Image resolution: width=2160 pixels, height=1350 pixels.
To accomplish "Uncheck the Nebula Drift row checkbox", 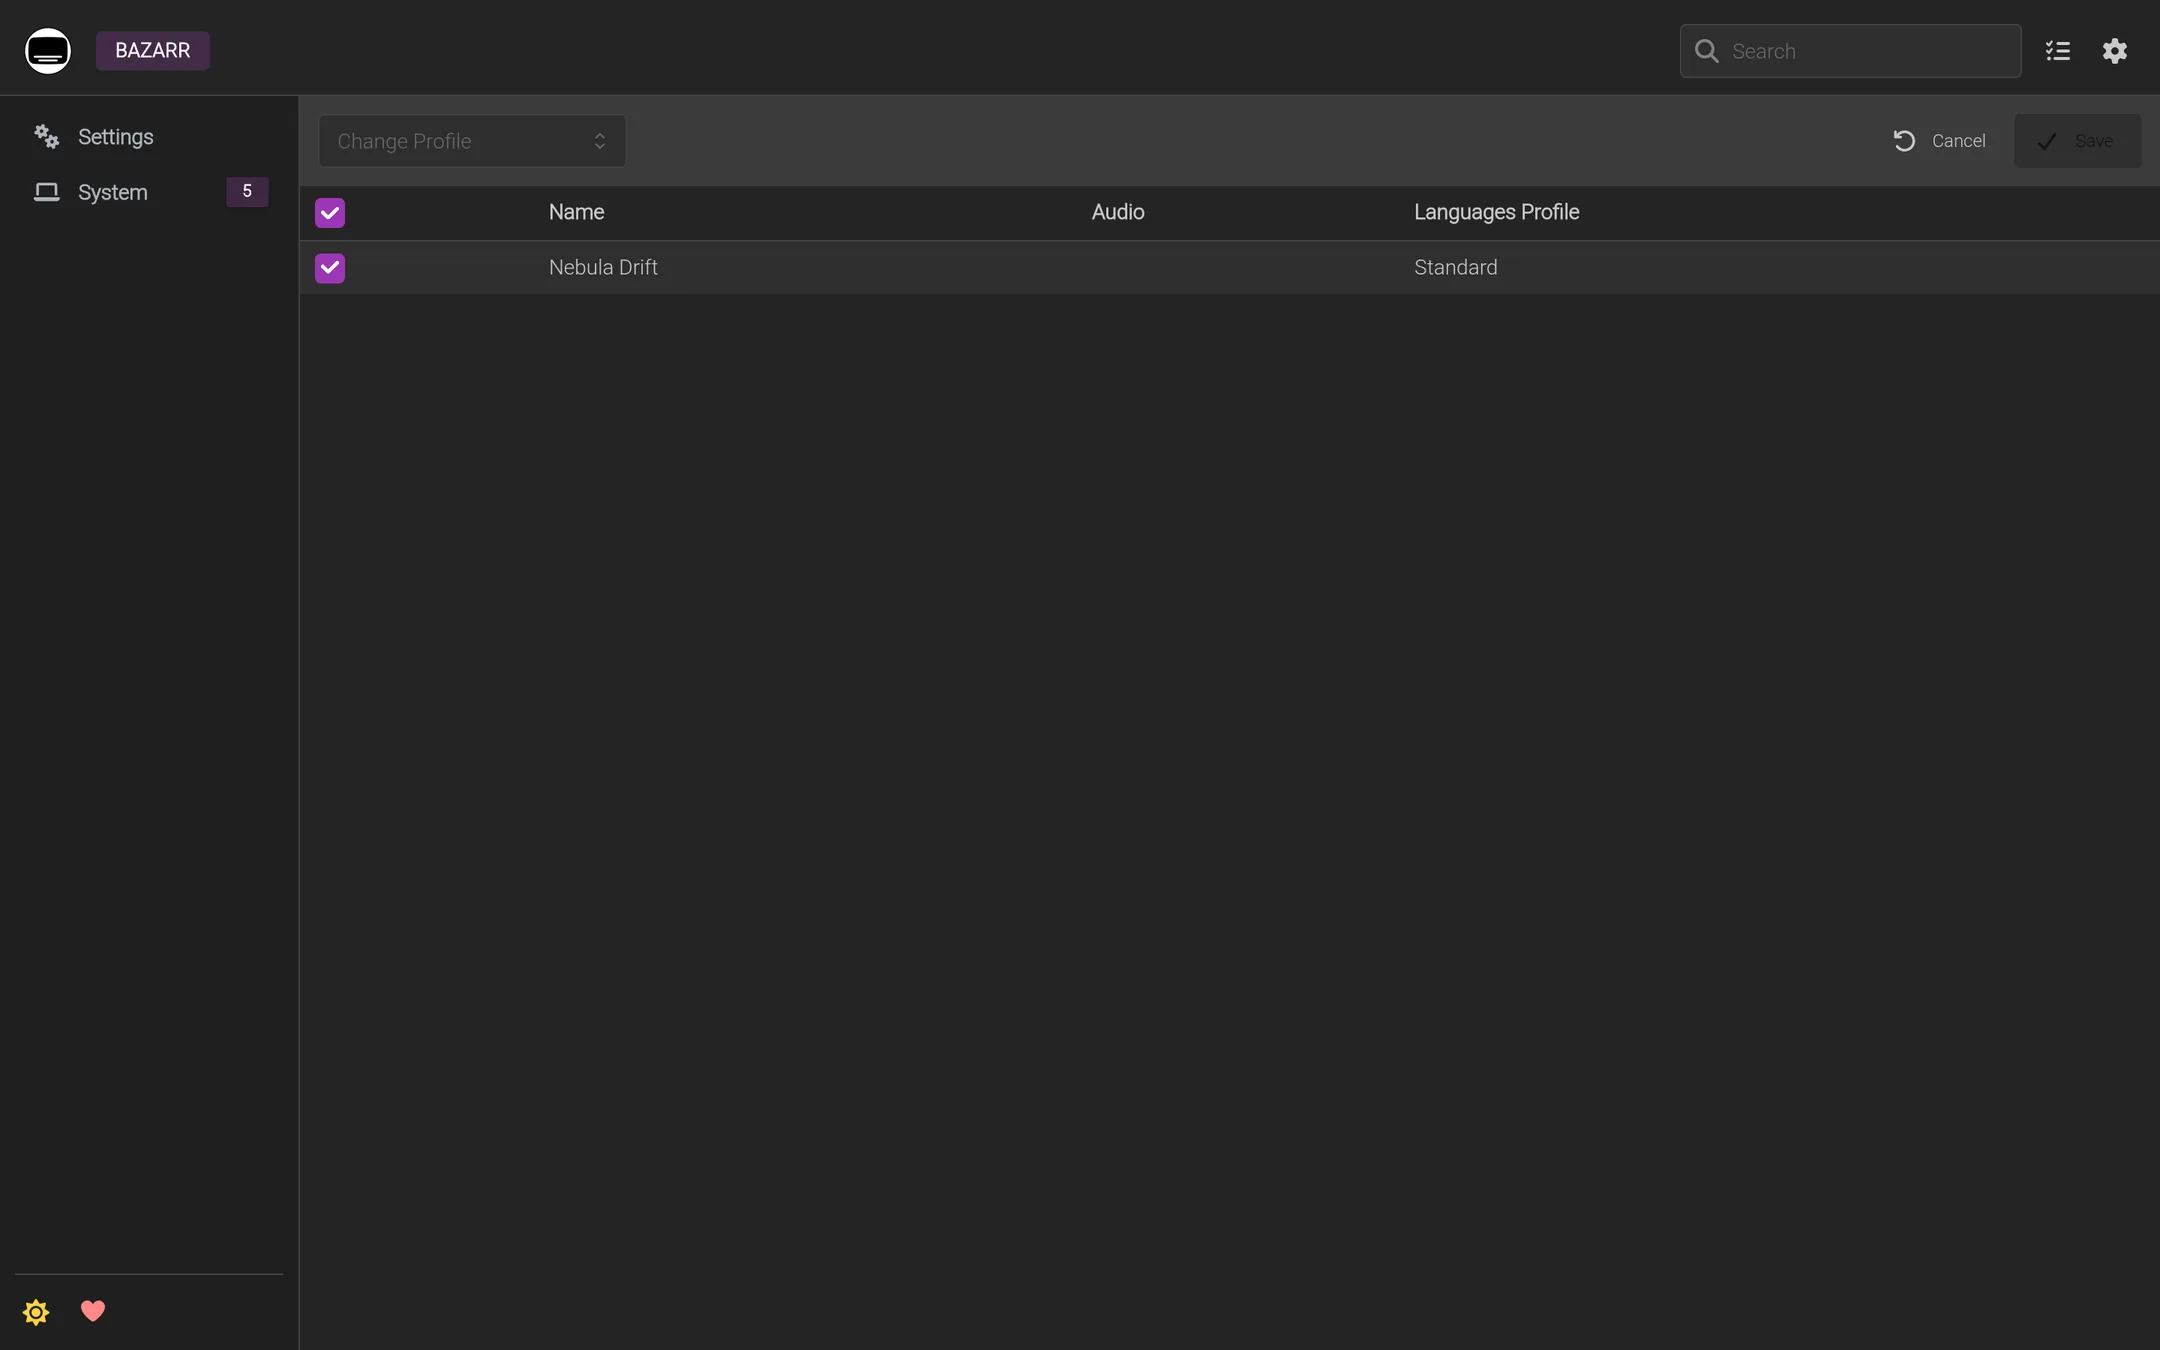I will [x=330, y=268].
